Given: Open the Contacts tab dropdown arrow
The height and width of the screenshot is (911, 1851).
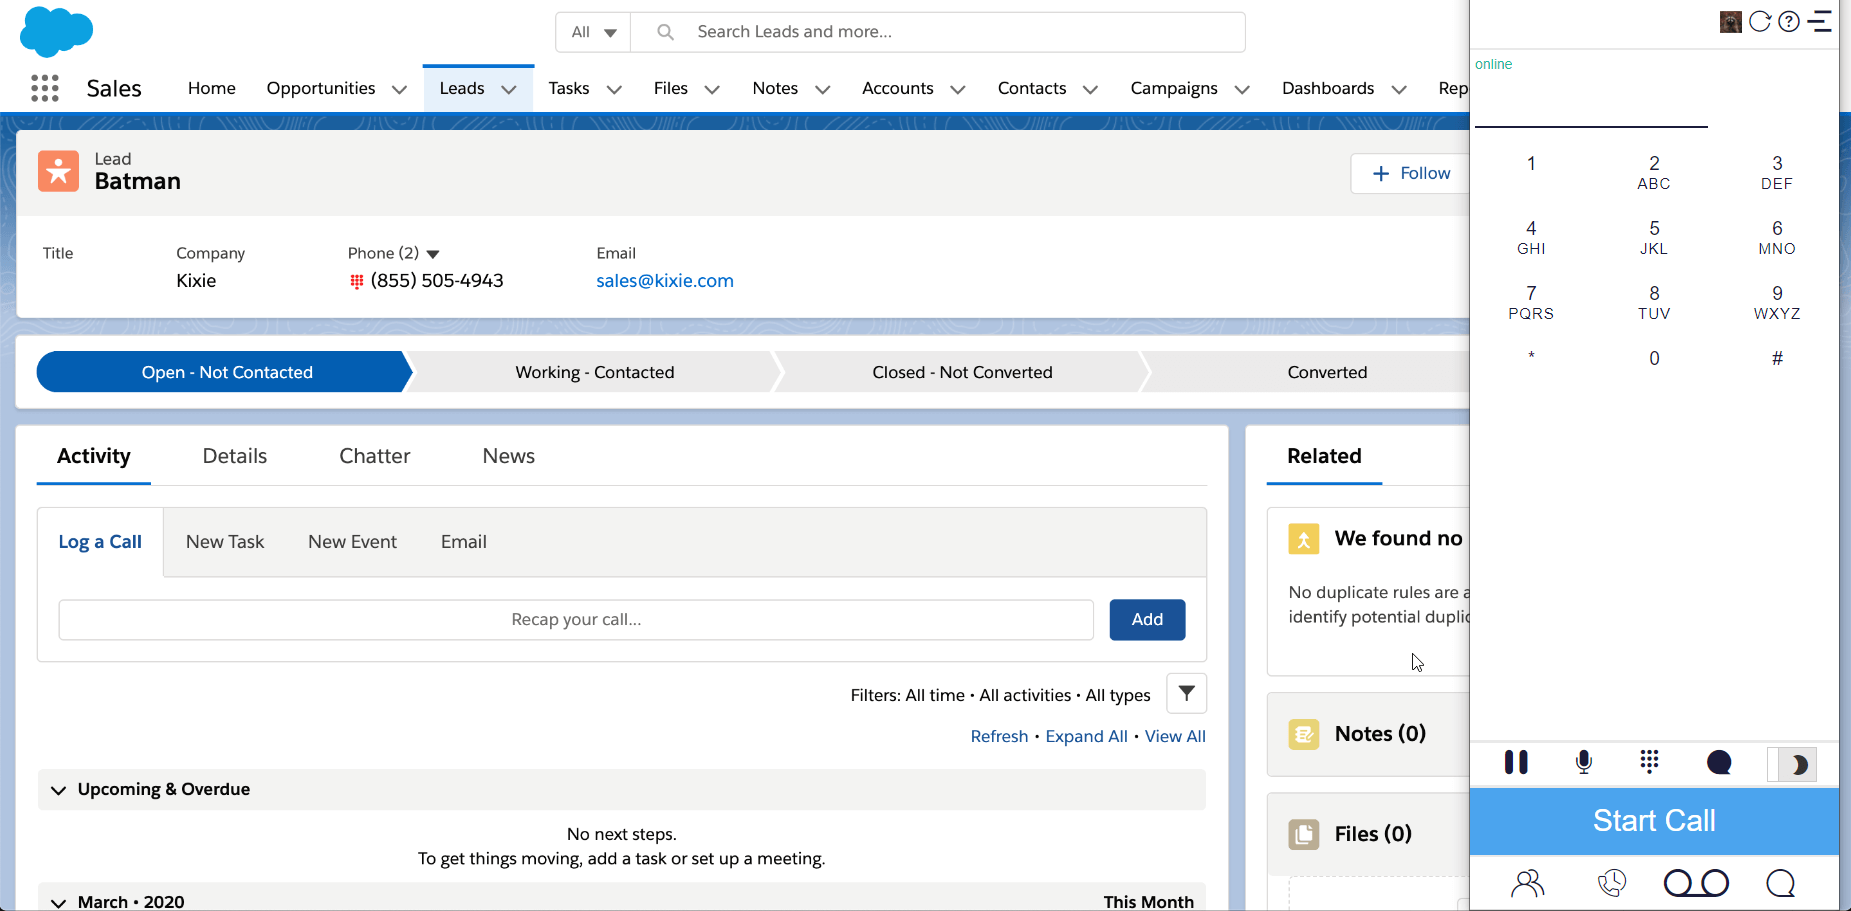Looking at the screenshot, I should point(1091,89).
